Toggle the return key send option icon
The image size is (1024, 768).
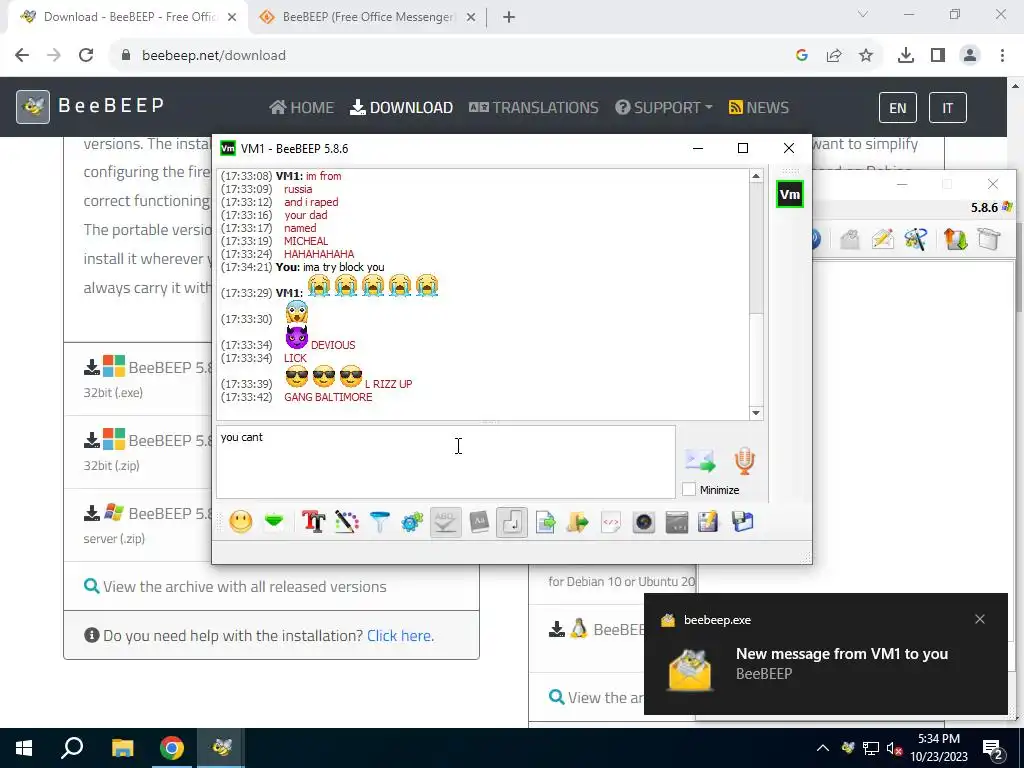(x=512, y=522)
